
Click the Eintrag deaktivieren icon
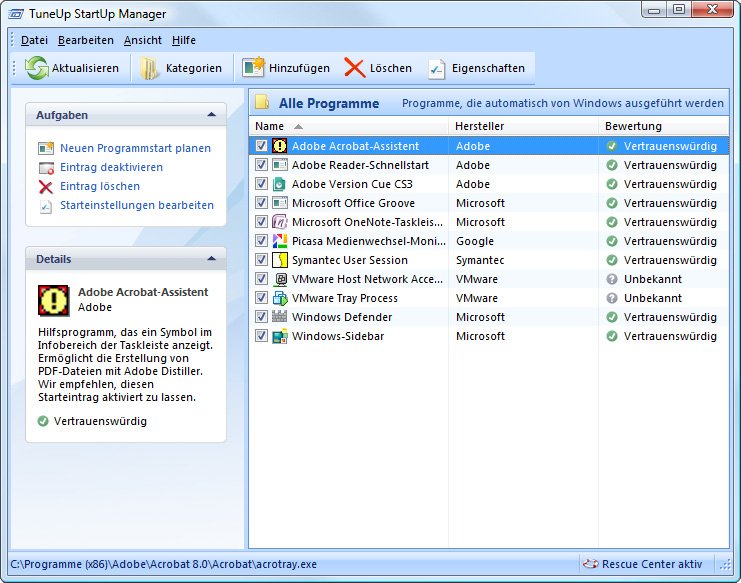[x=46, y=168]
